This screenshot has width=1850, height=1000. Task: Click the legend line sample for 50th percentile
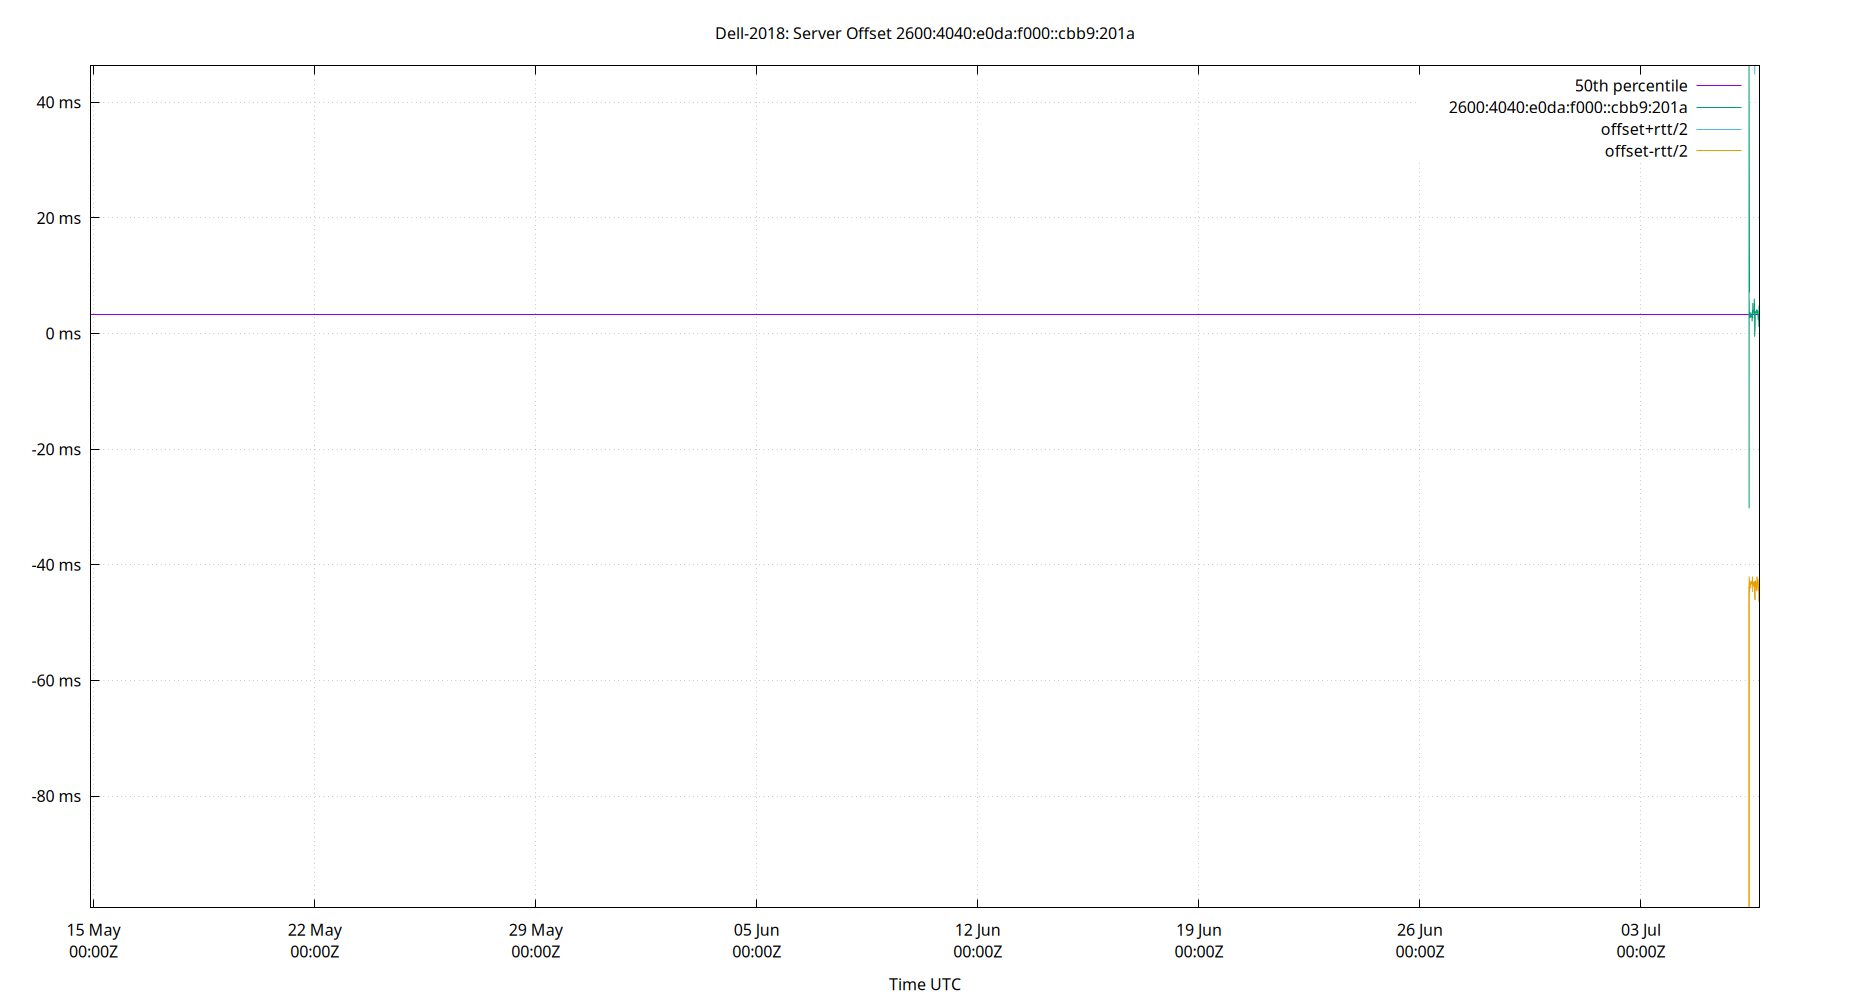[1717, 85]
